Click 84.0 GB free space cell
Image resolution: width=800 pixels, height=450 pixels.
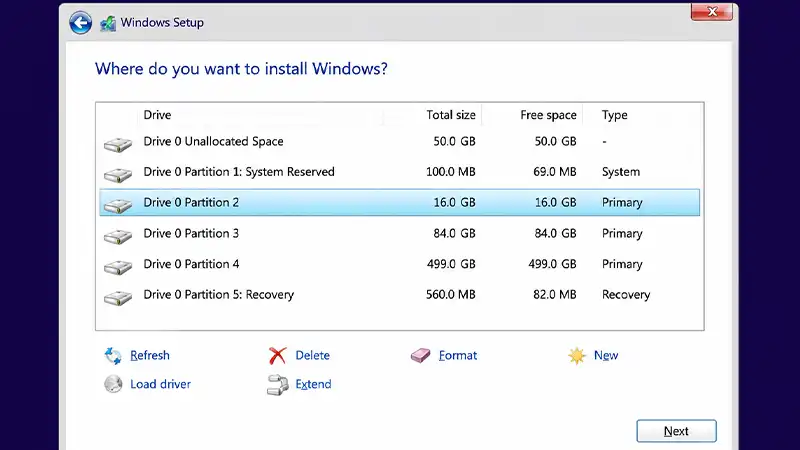pyautogui.click(x=555, y=233)
